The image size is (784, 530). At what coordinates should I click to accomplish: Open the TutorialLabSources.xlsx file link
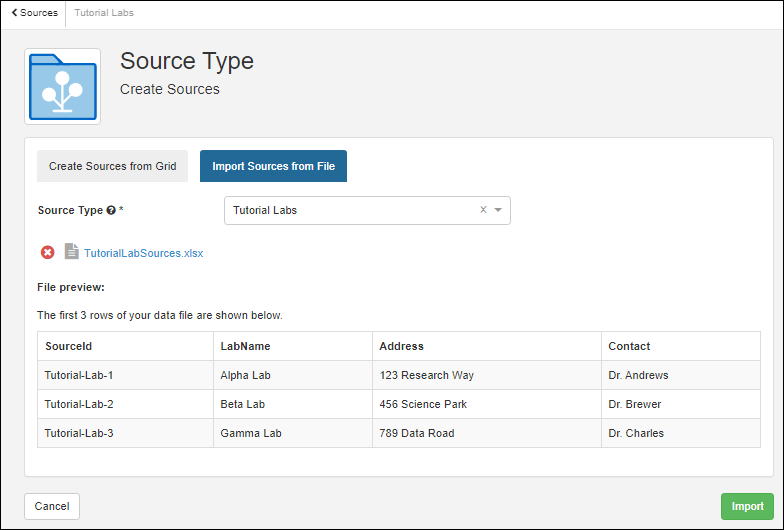click(143, 253)
